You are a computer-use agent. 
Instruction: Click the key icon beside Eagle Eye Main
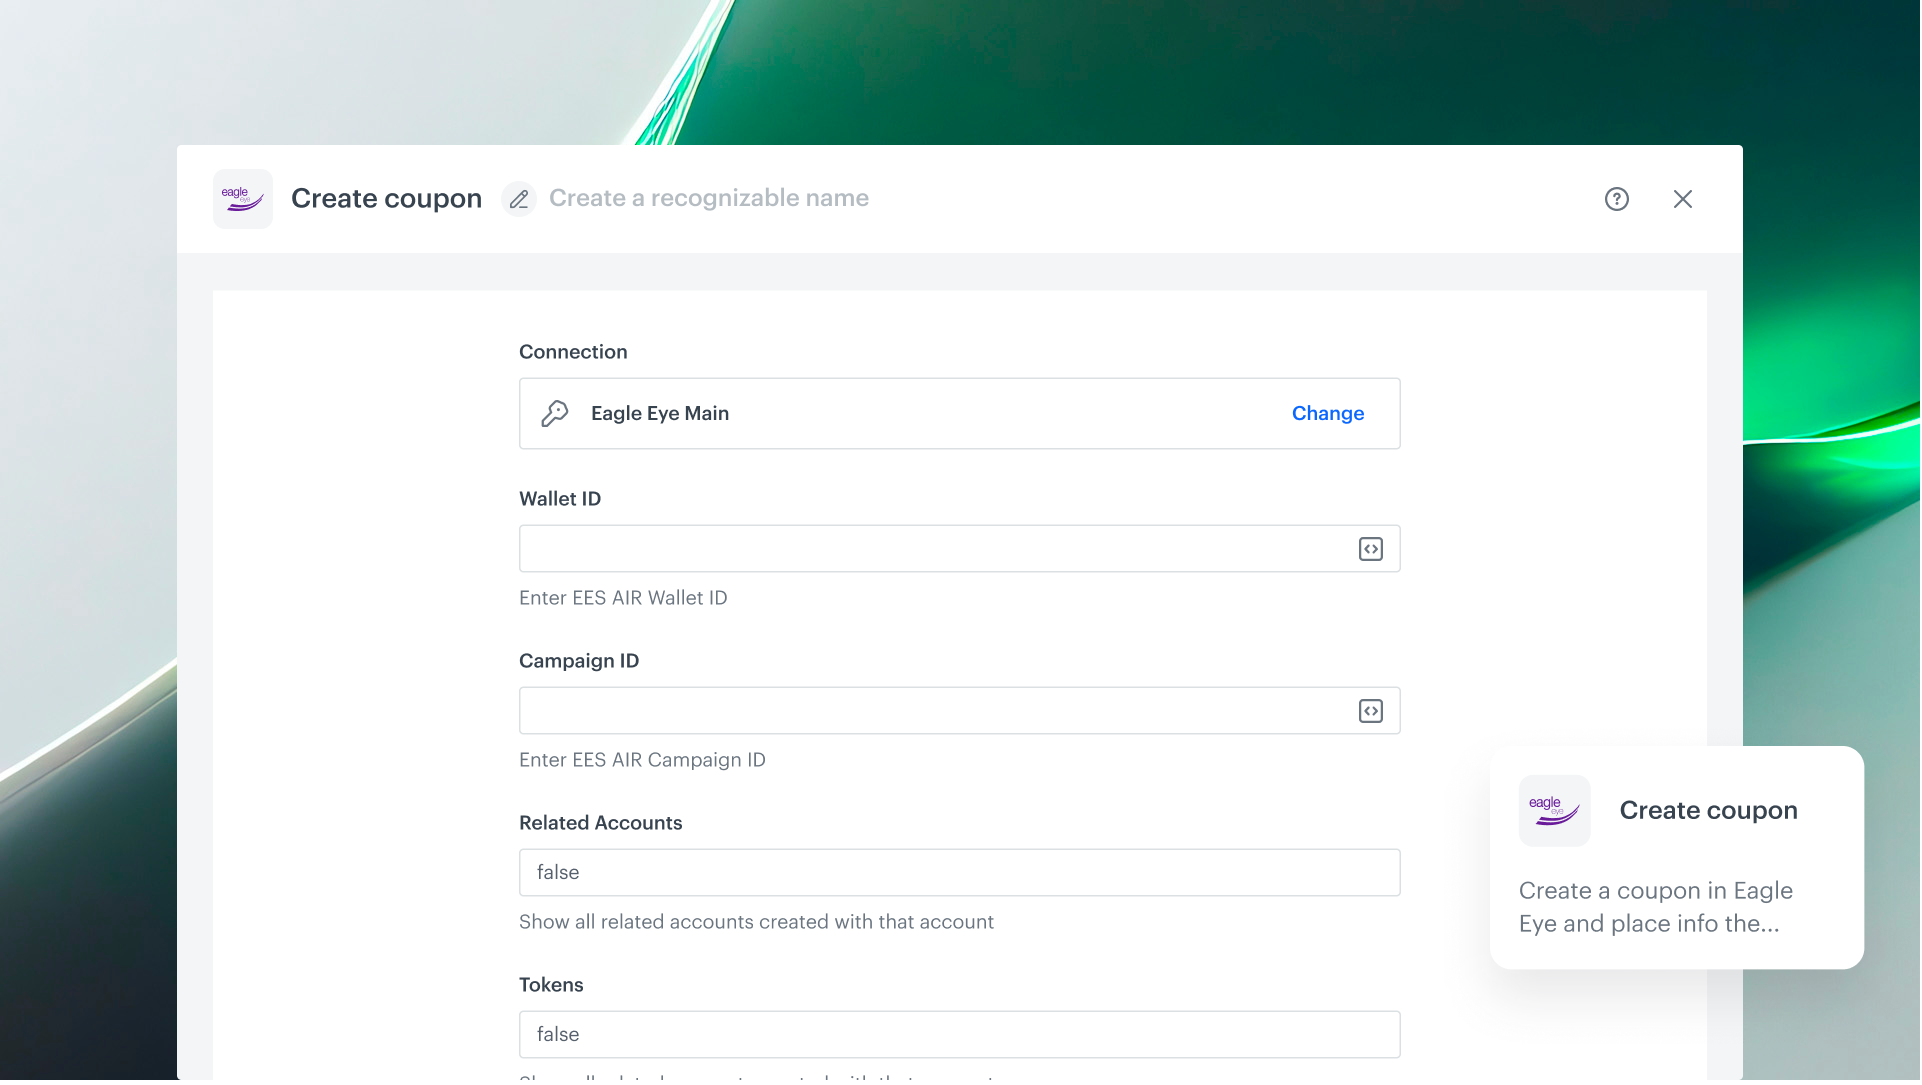(x=556, y=413)
